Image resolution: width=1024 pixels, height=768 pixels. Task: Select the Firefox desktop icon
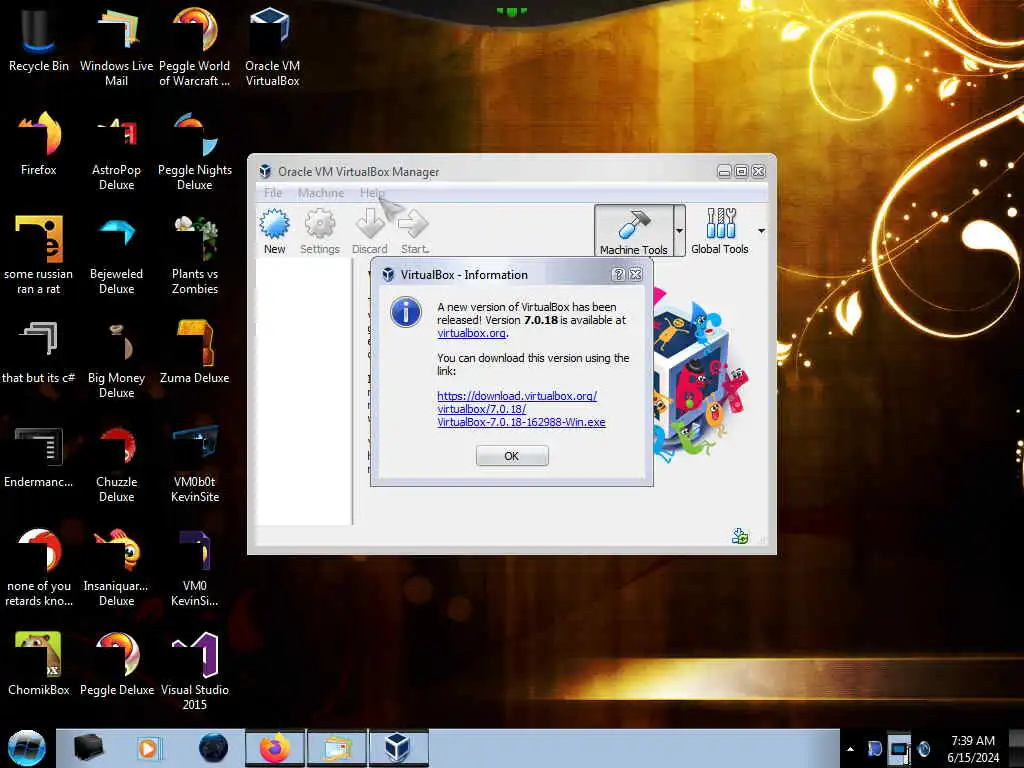(39, 144)
